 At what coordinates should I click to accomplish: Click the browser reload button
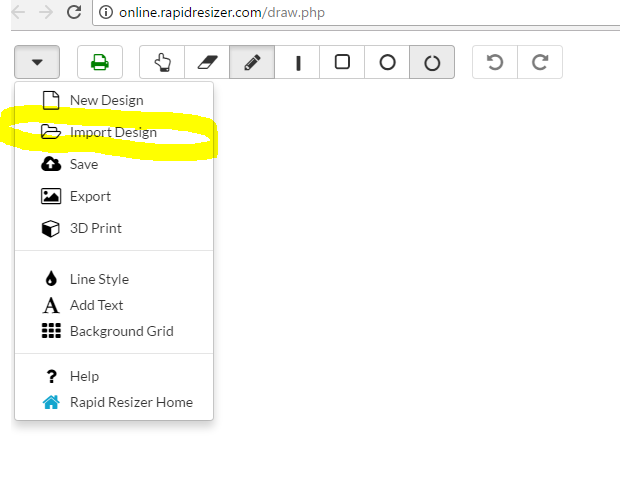pos(74,12)
